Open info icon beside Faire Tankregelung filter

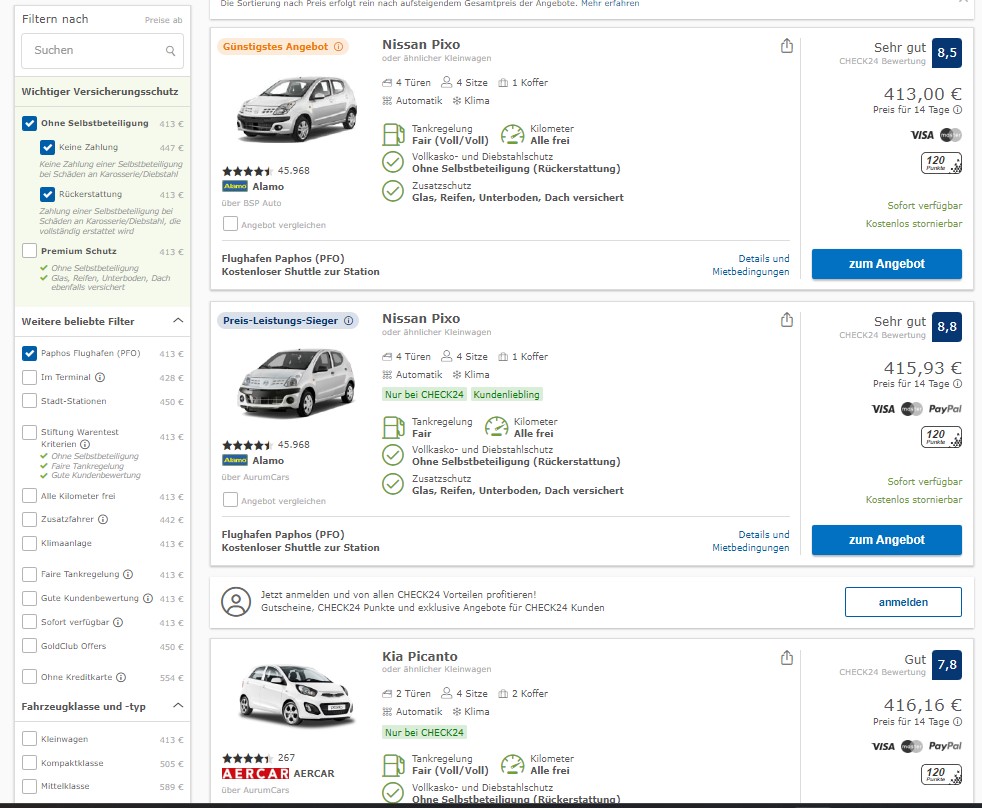pyautogui.click(x=128, y=574)
